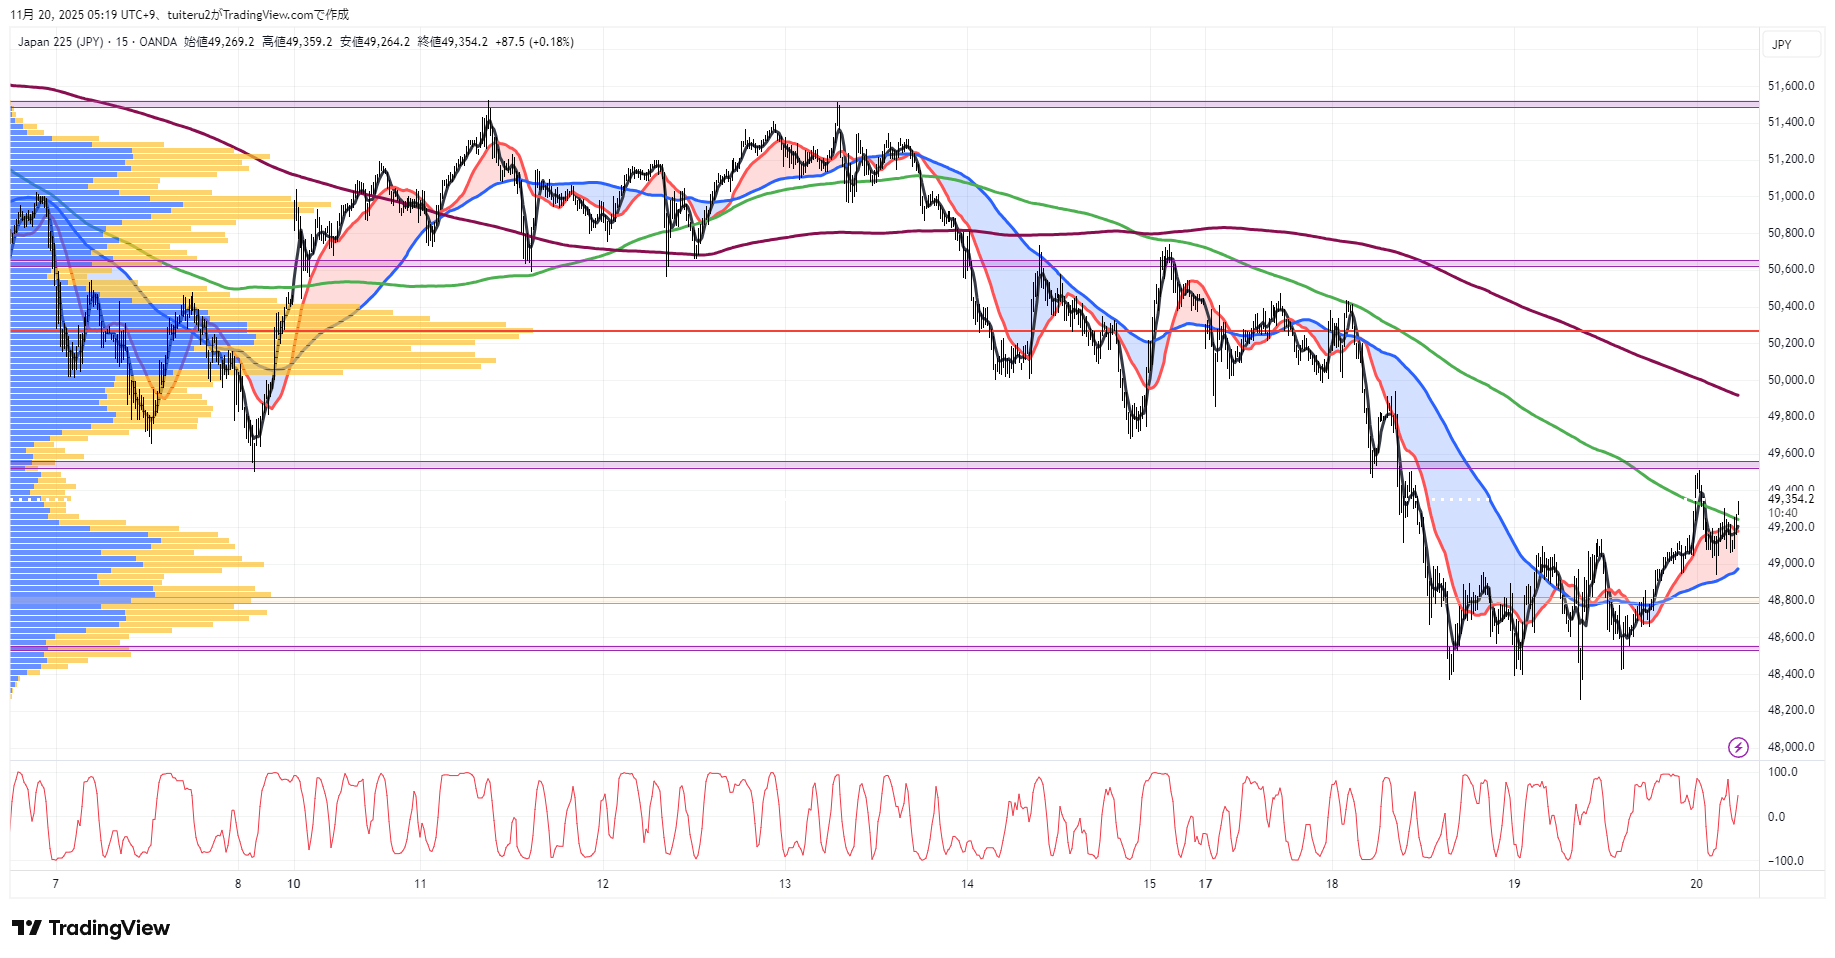This screenshot has height=958, width=1835.
Task: Select the current price label 49,354.2 on the axis
Action: pos(1790,499)
